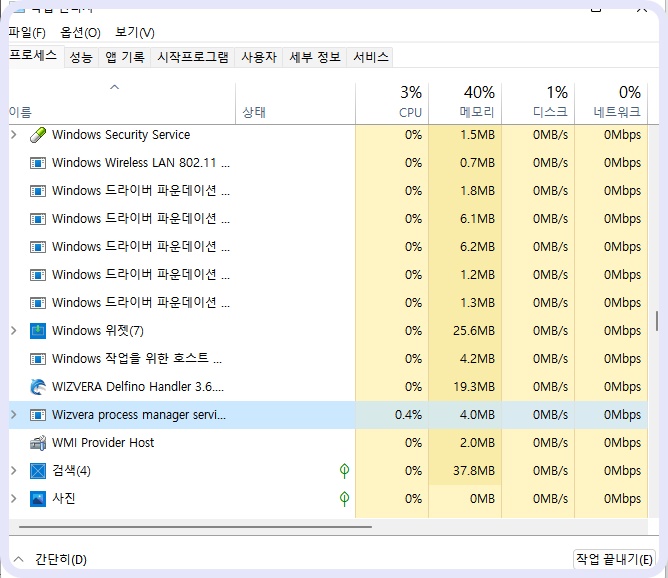Click the 사진 app icon
The width and height of the screenshot is (668, 578).
(38, 499)
